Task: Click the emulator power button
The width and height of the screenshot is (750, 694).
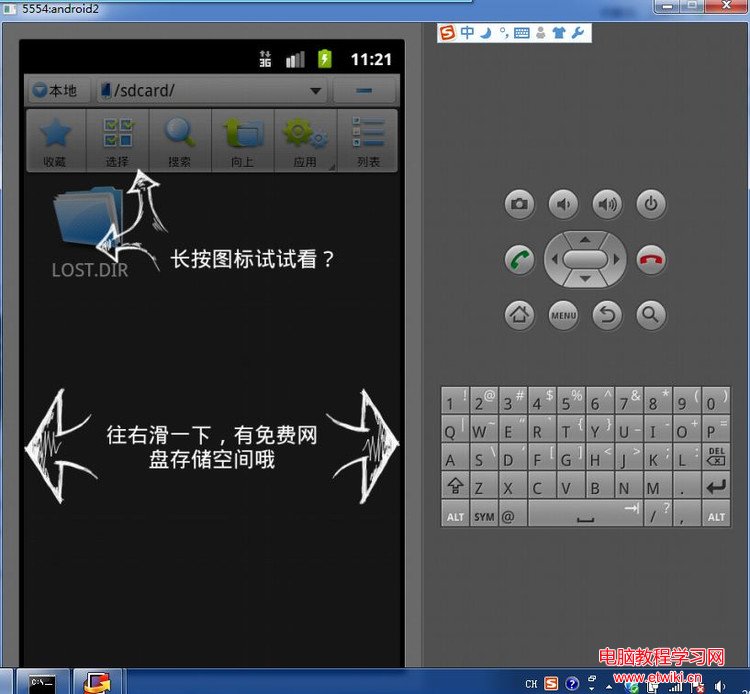Action: coord(651,204)
